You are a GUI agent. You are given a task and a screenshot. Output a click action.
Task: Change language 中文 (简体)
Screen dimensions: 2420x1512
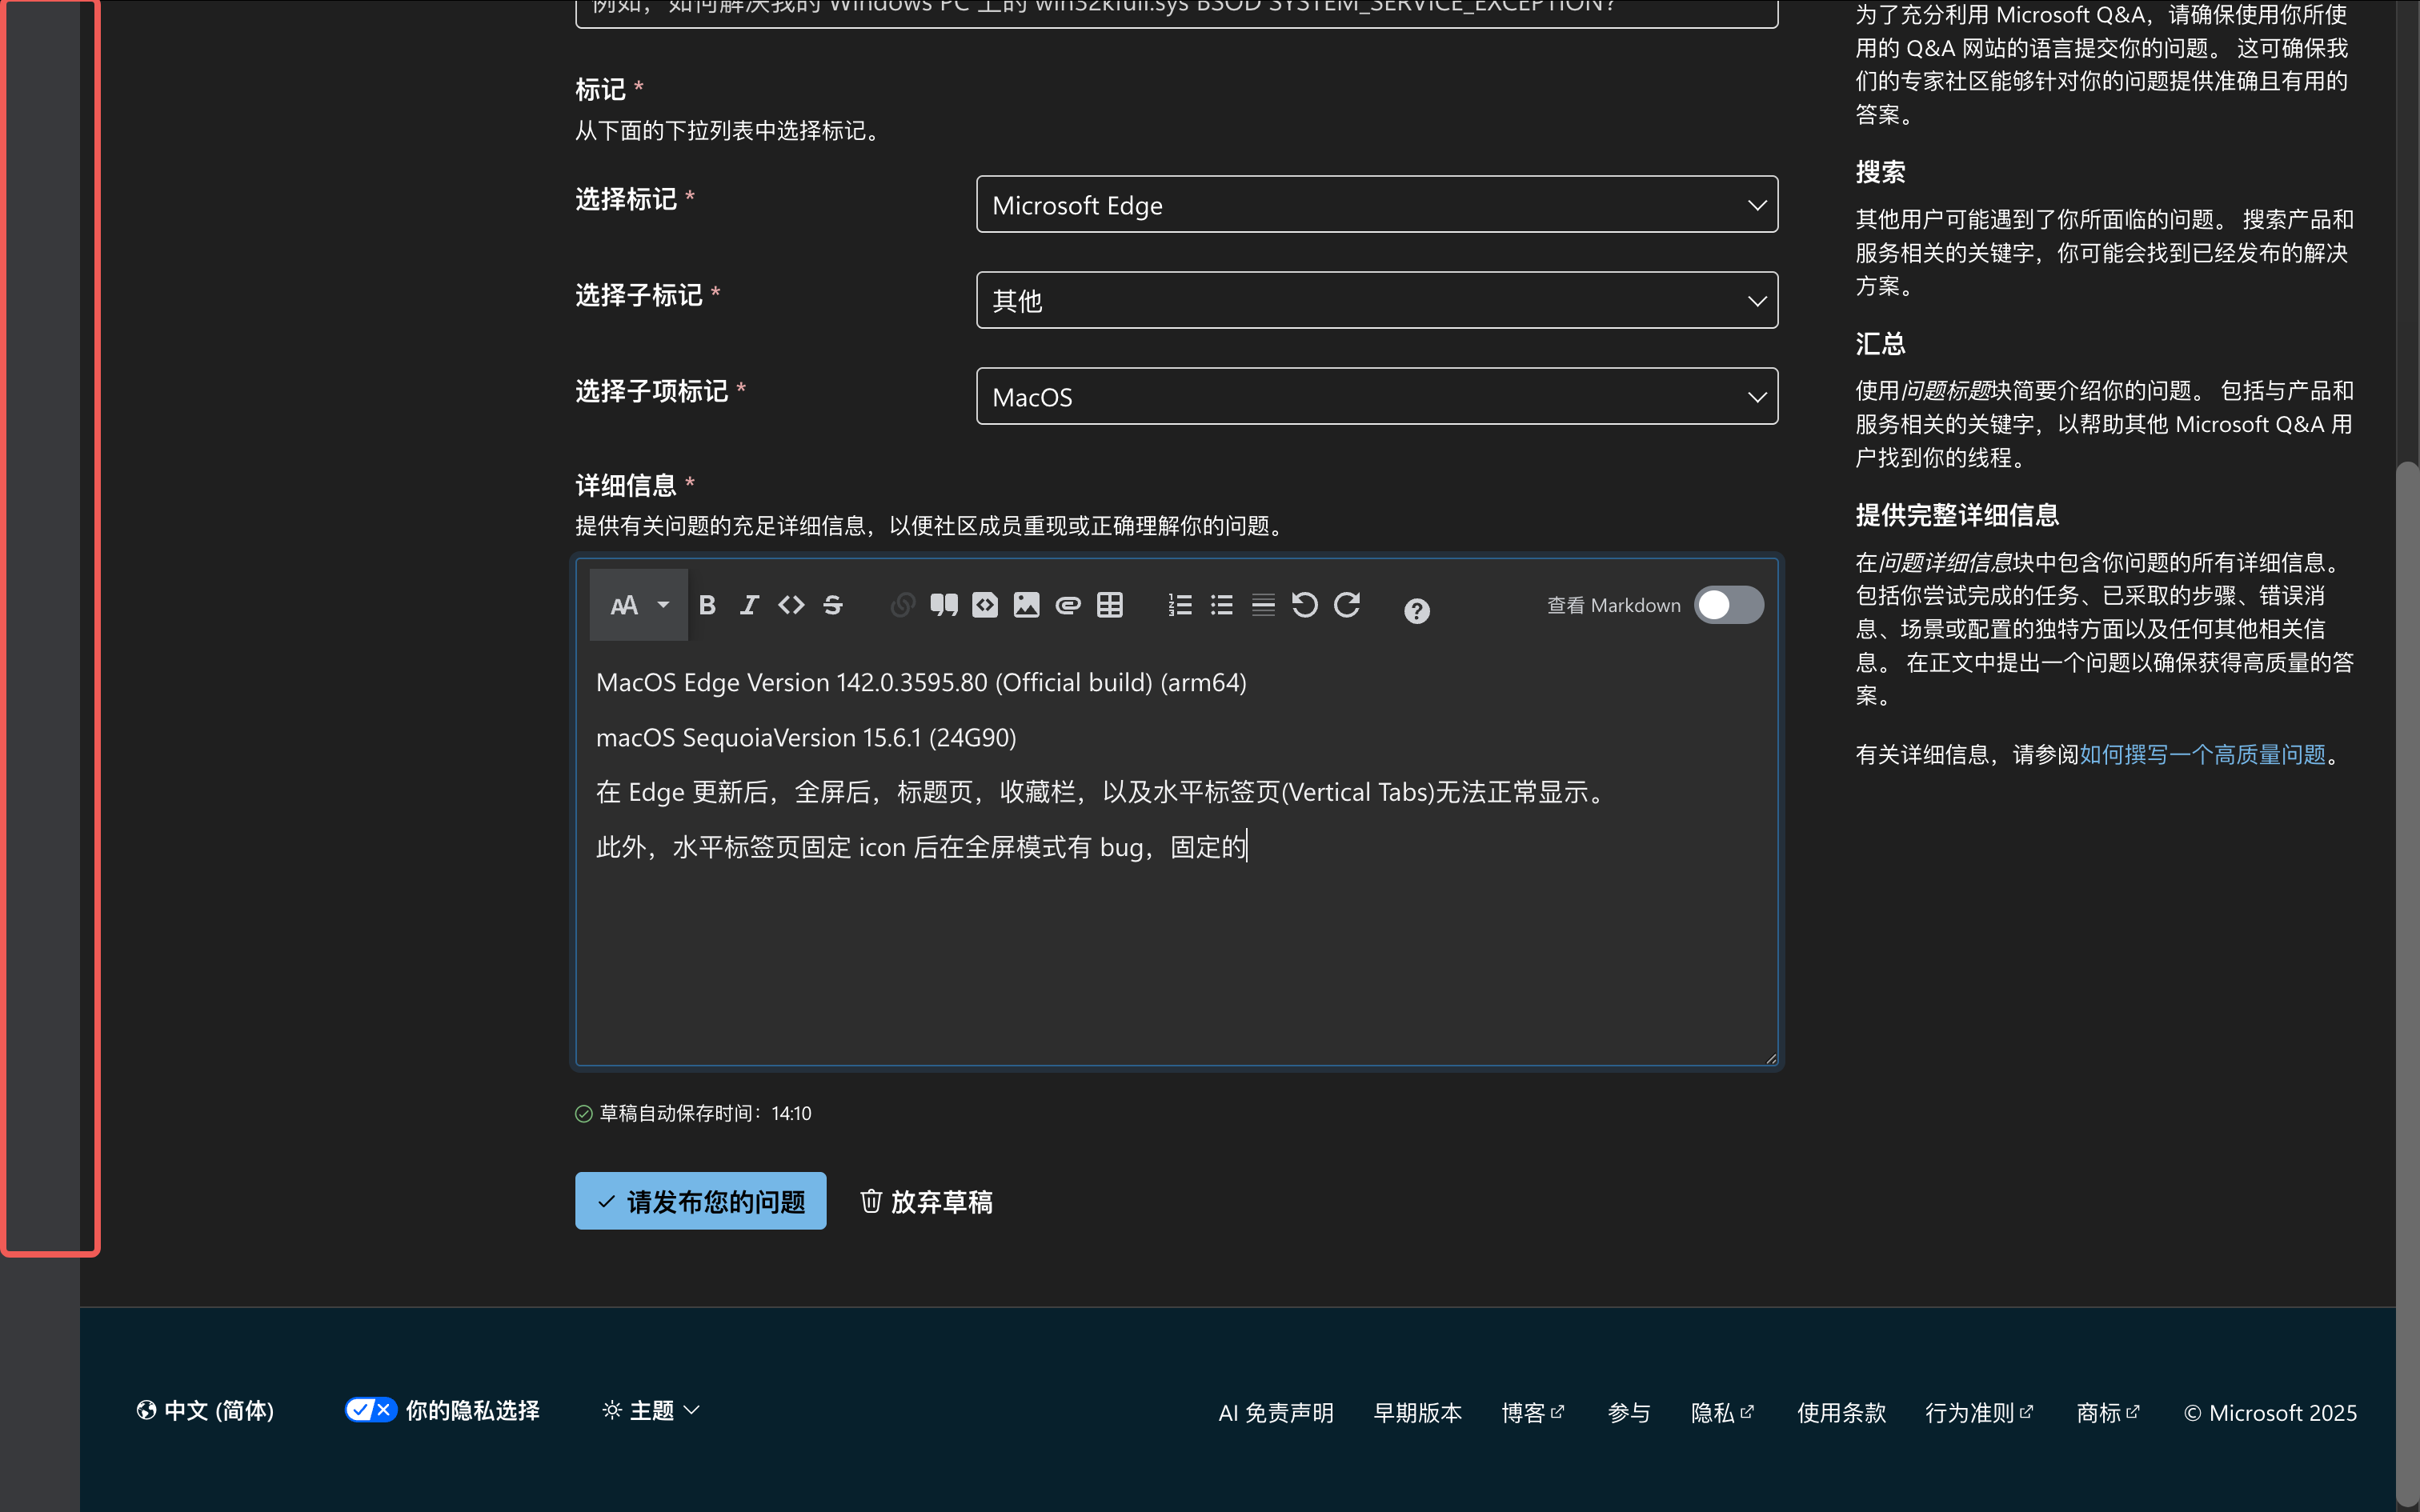click(x=205, y=1410)
